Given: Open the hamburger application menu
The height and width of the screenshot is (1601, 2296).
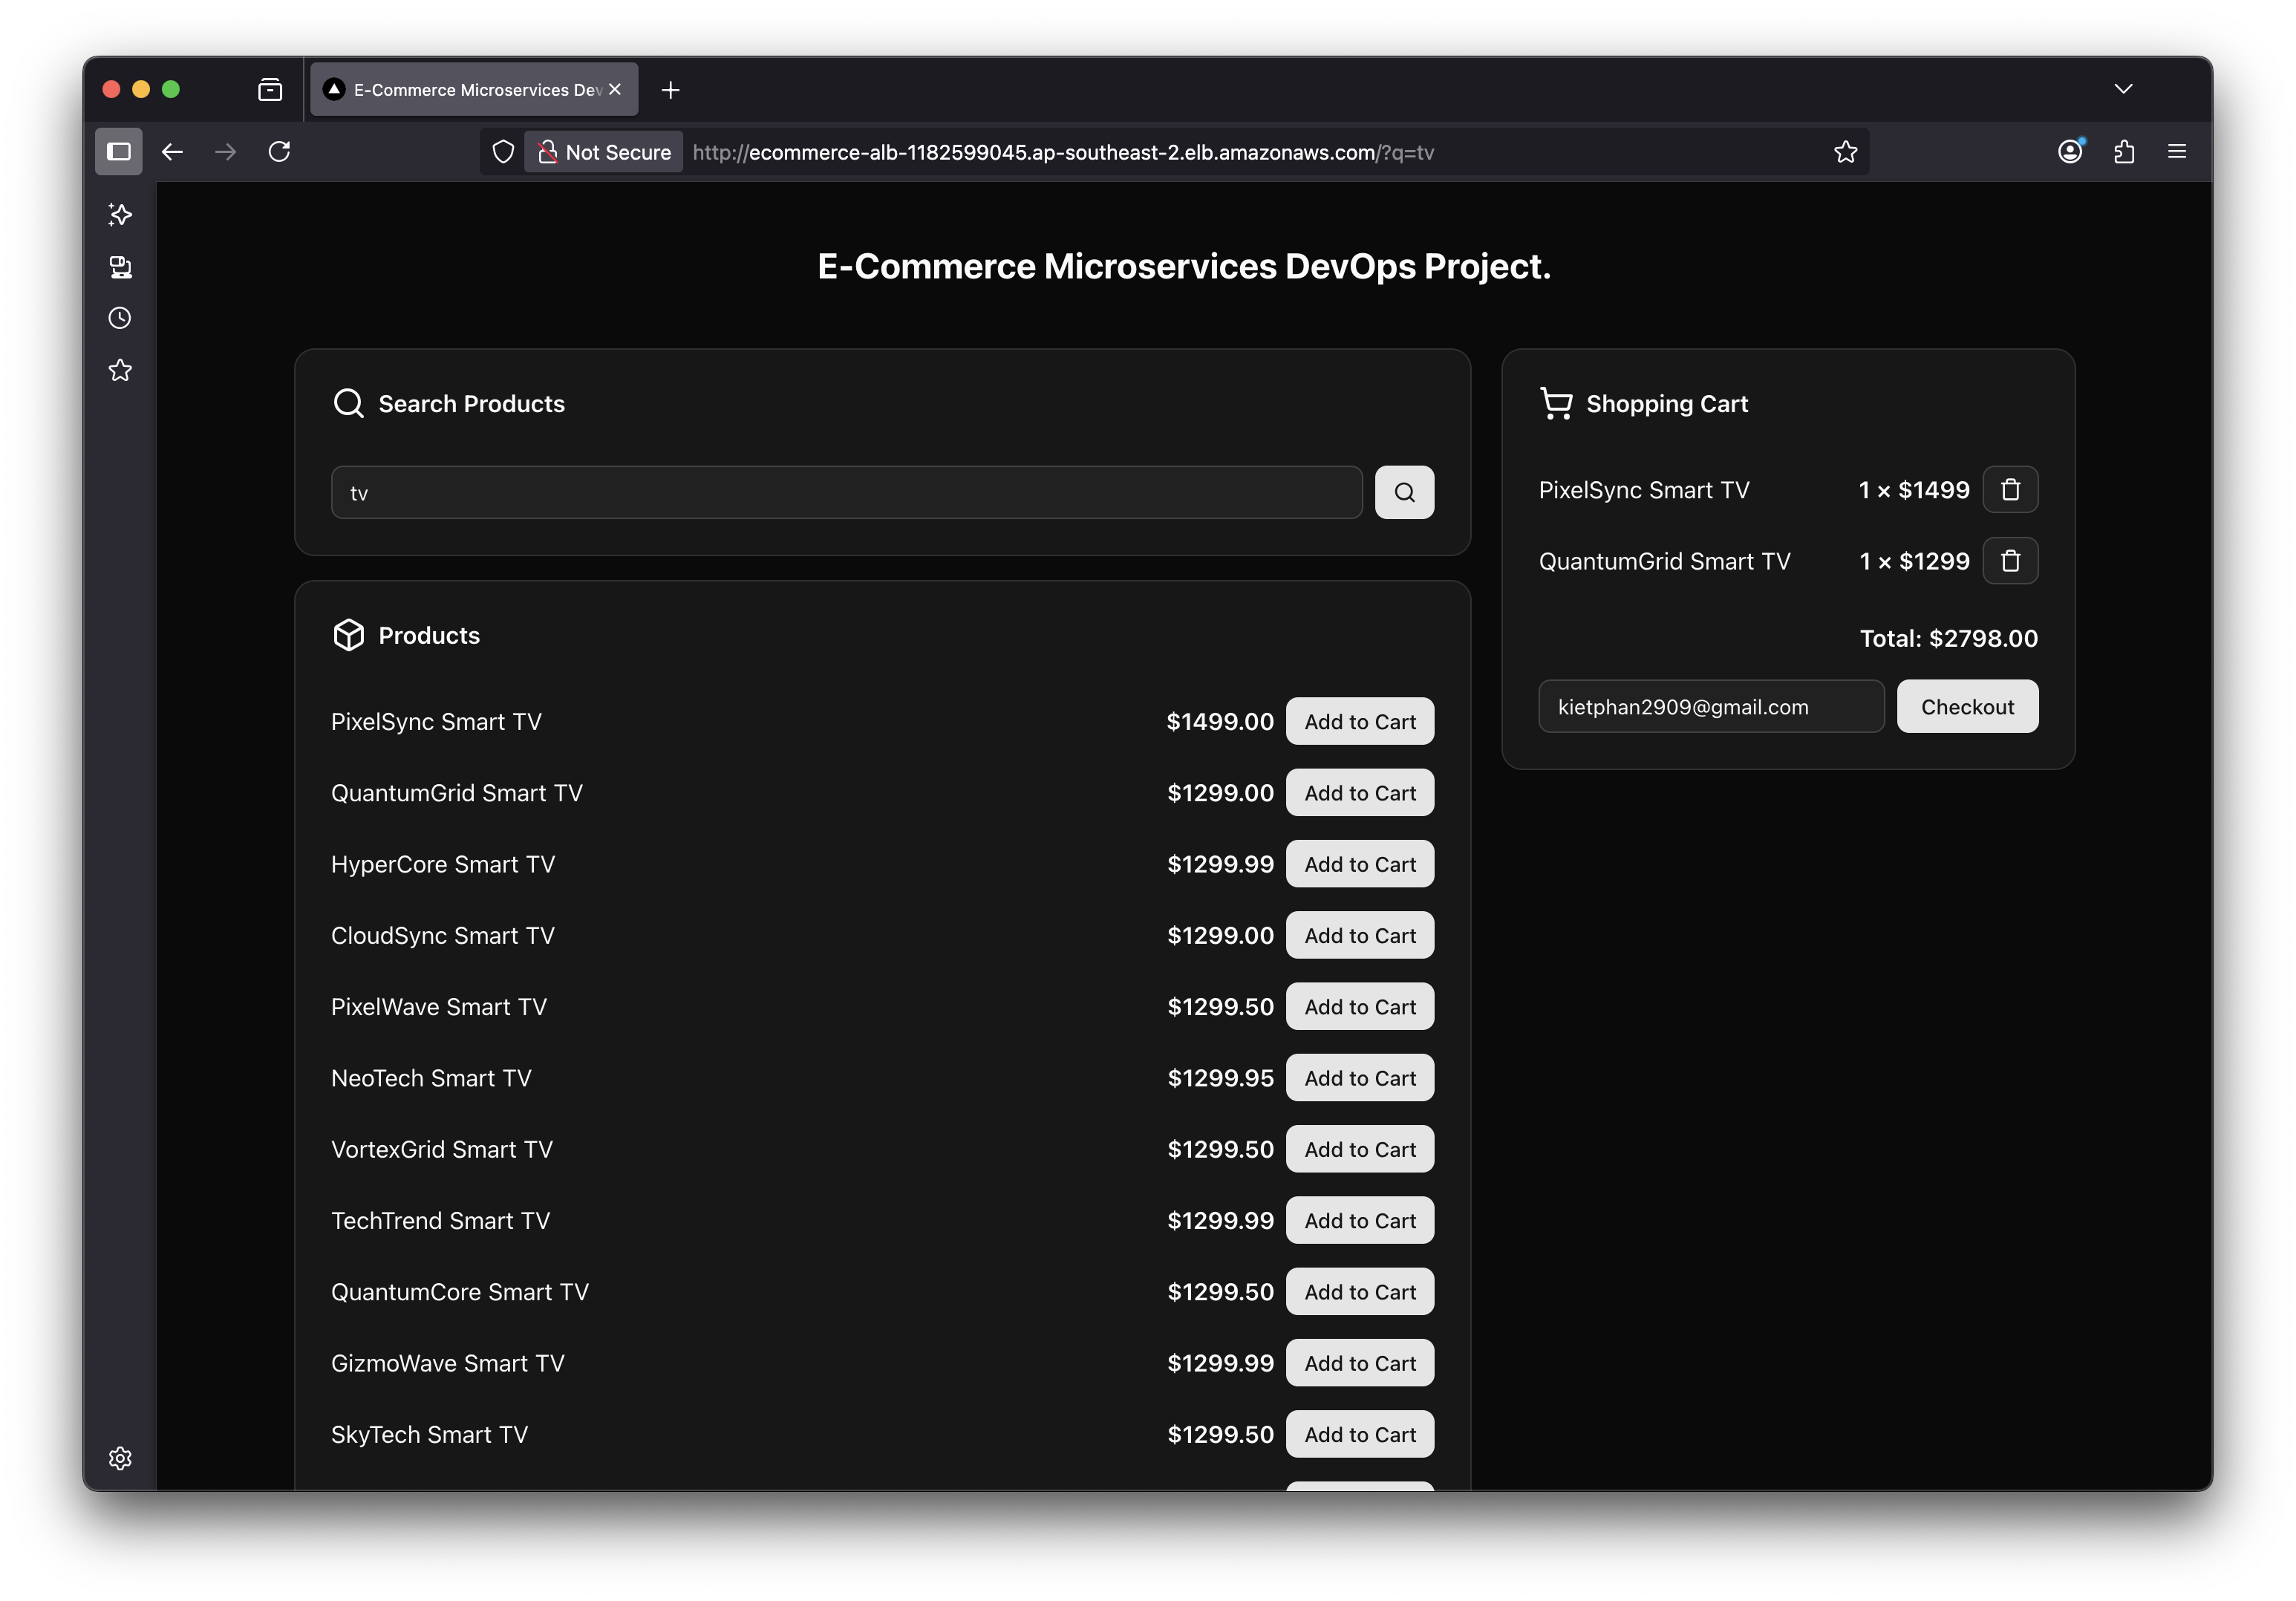Looking at the screenshot, I should 2177,152.
